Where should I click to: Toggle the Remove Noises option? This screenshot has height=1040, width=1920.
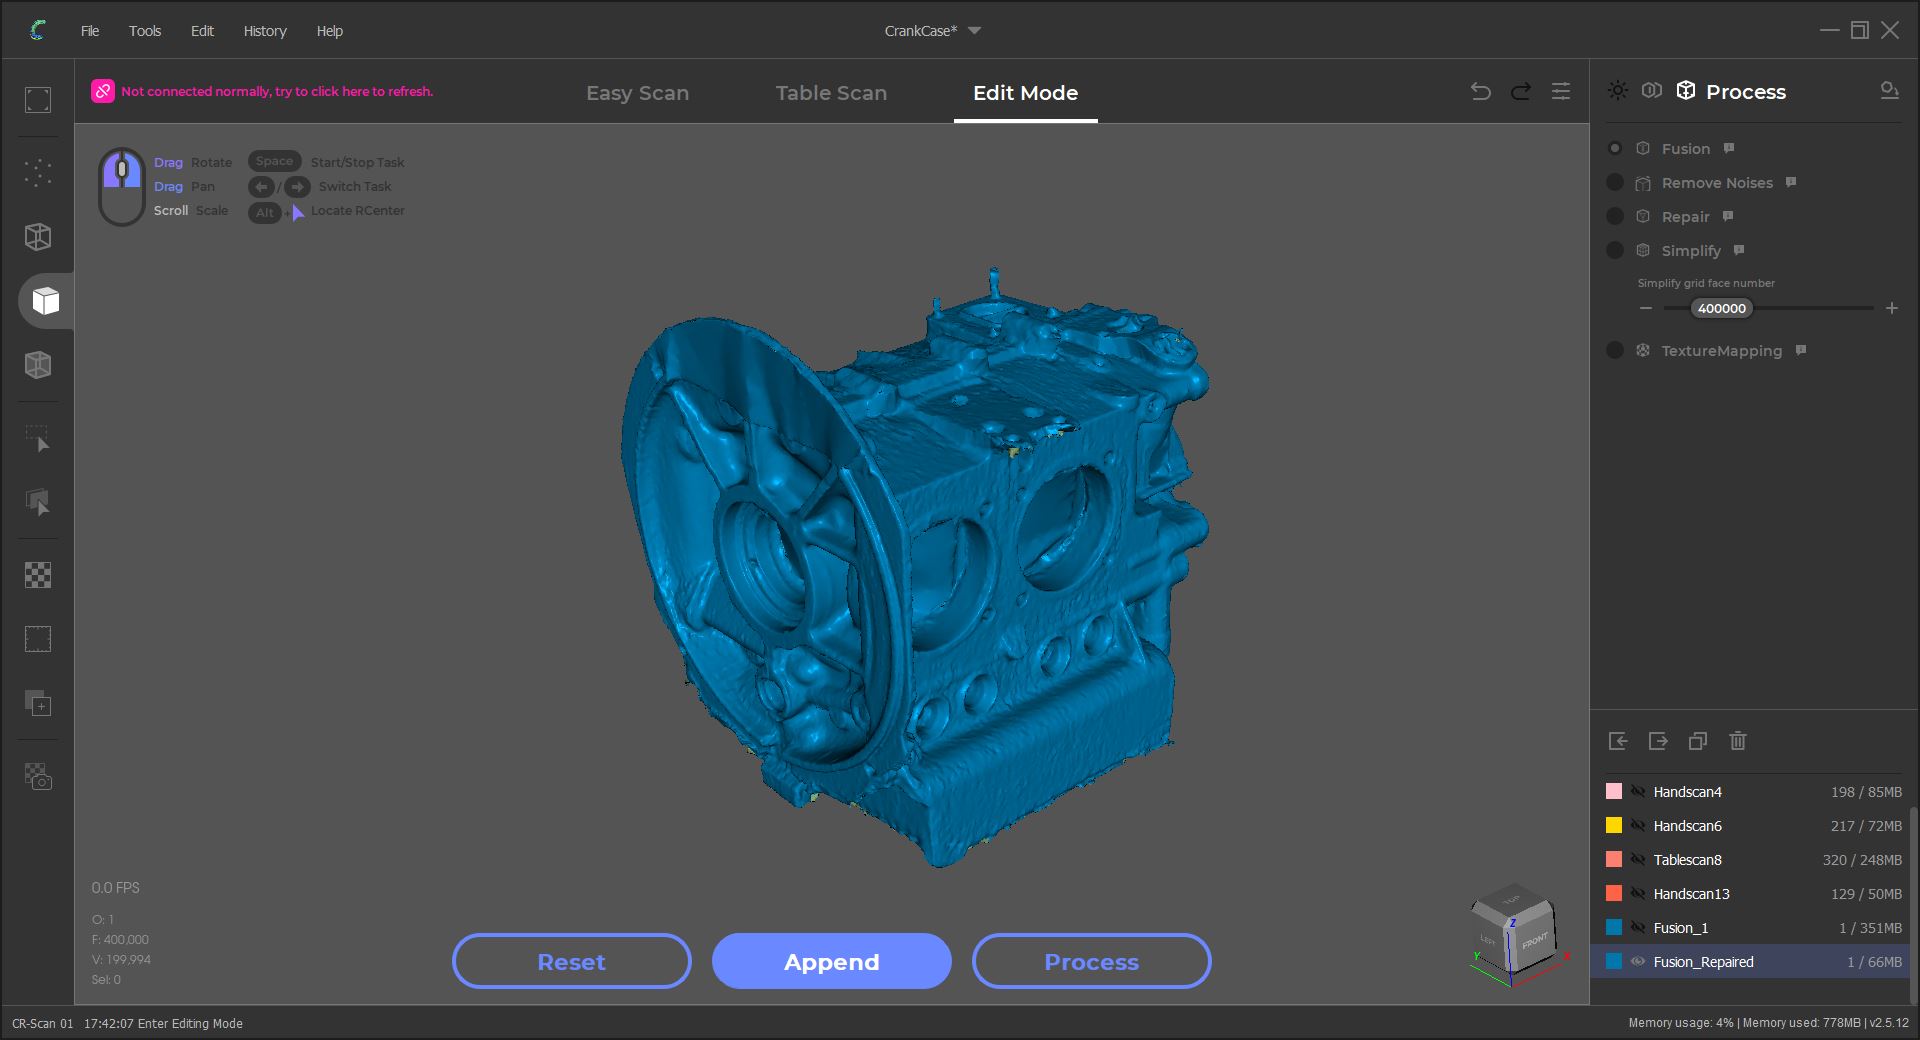coord(1615,182)
